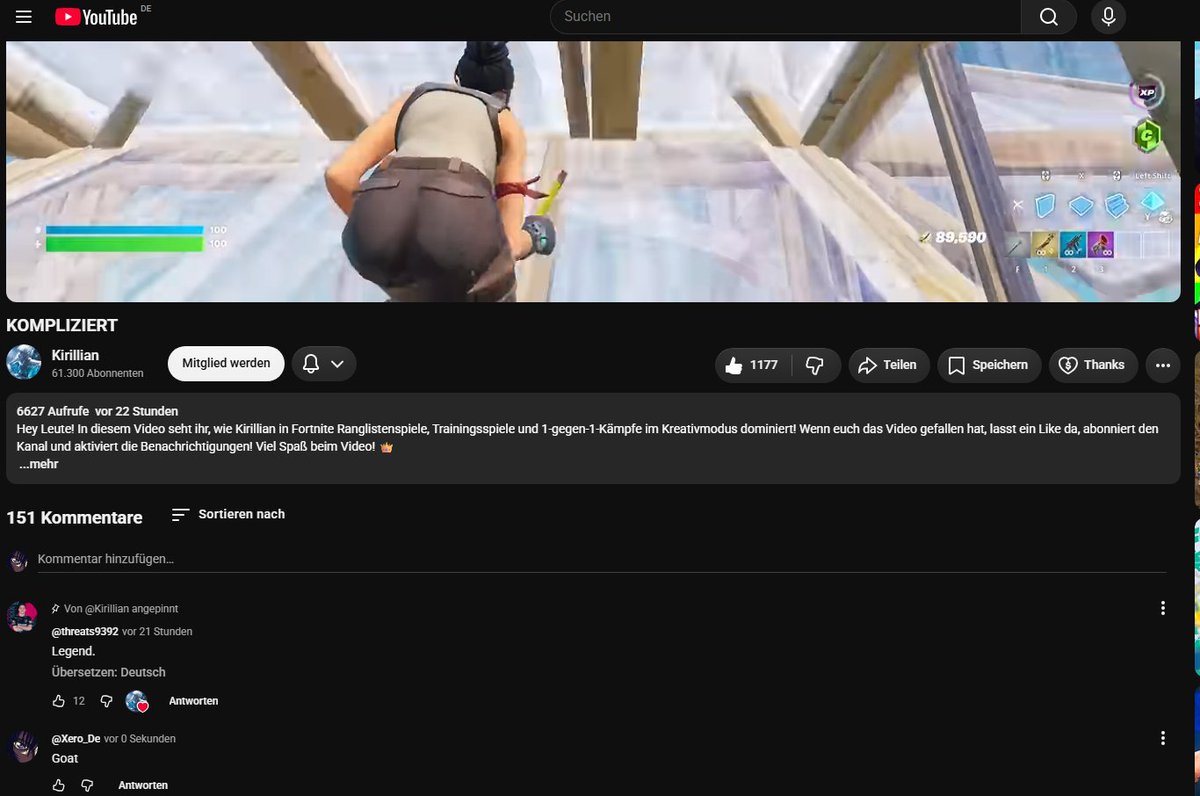Click into the Suchen search field
Viewport: 1200px width, 796px height.
pos(785,16)
